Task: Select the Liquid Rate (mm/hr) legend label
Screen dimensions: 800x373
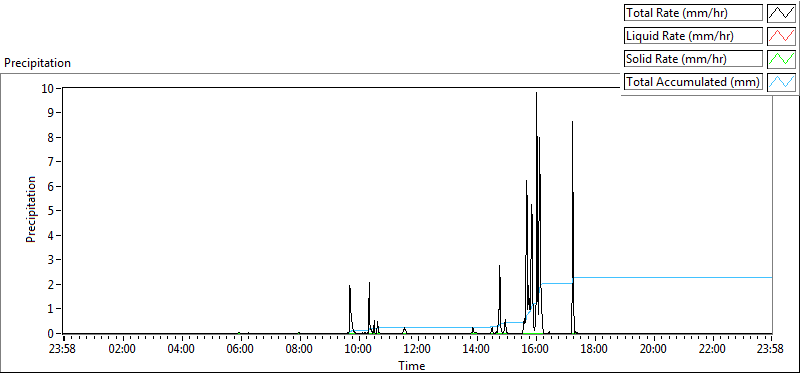Action: tap(693, 36)
